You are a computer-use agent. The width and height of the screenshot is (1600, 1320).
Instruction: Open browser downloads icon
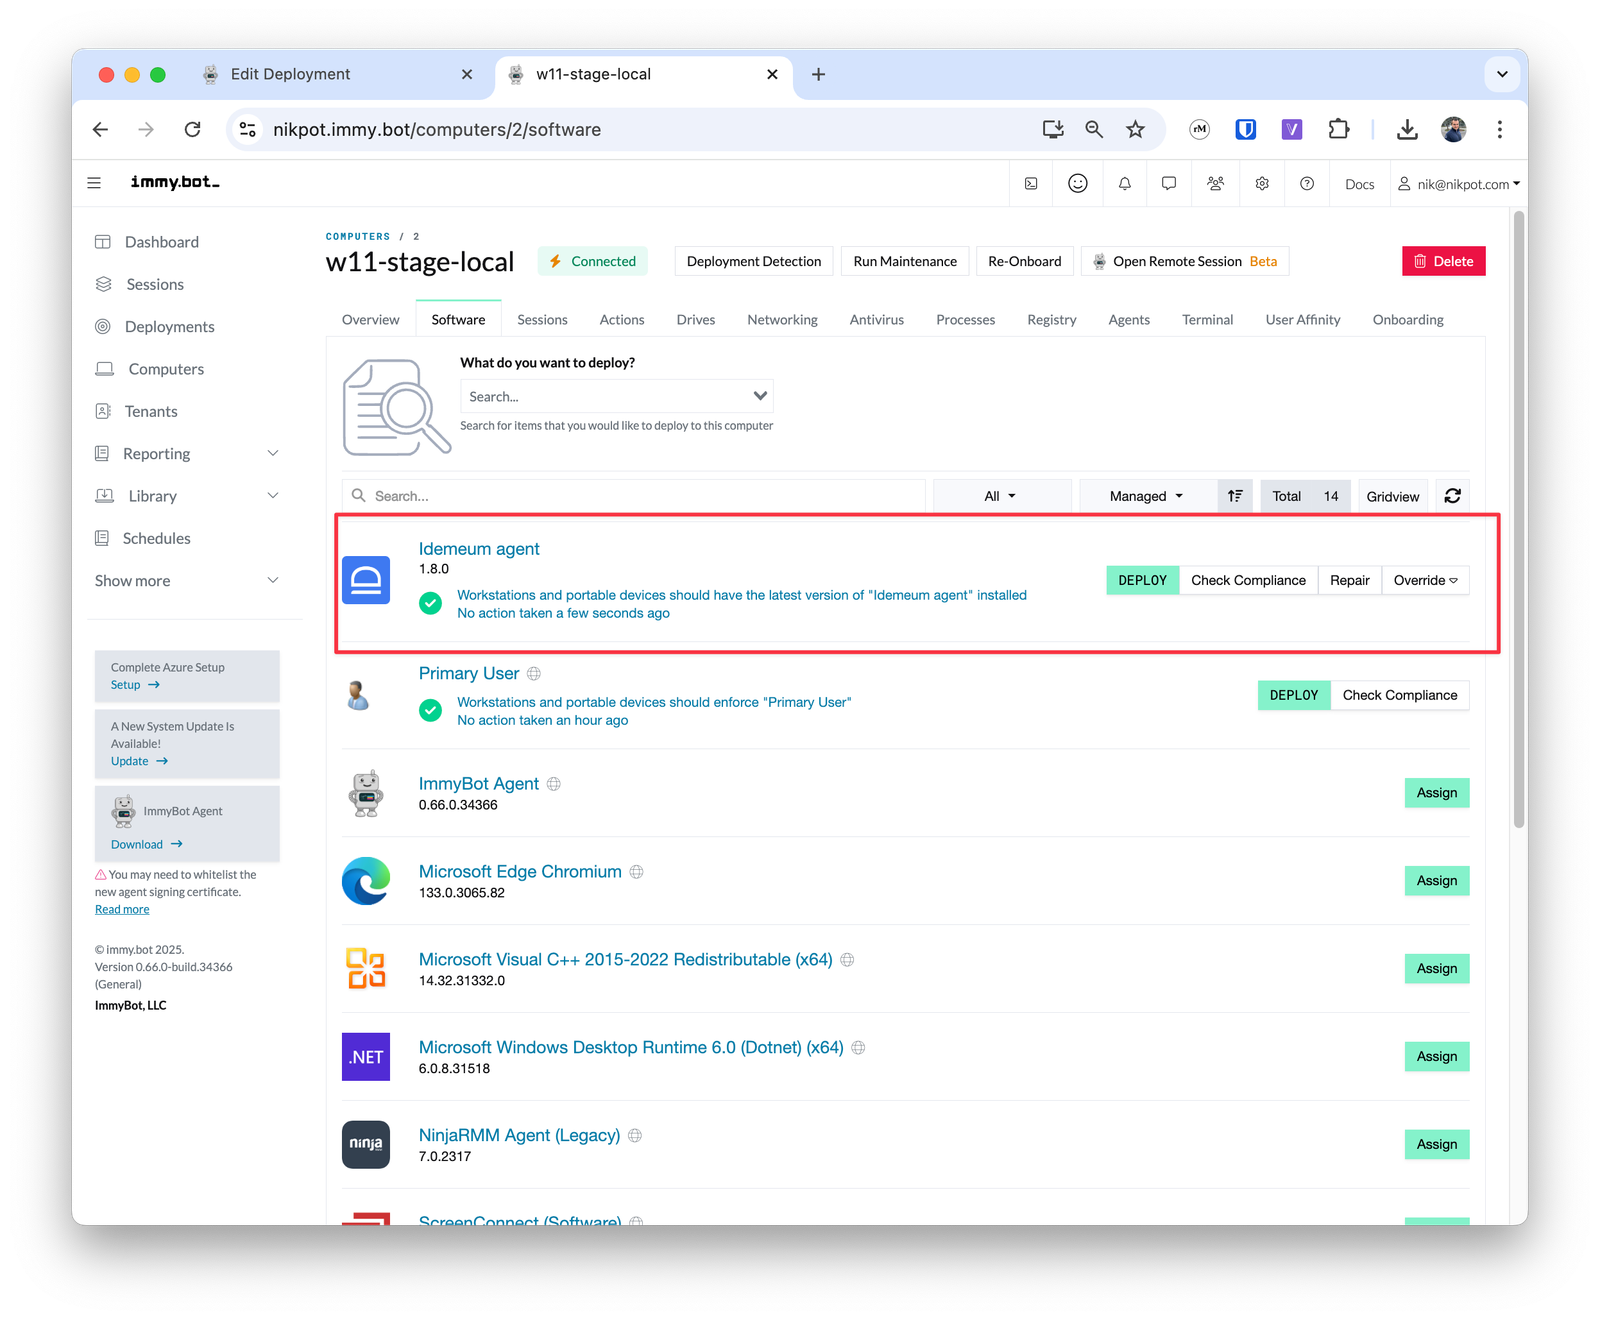click(x=1407, y=129)
